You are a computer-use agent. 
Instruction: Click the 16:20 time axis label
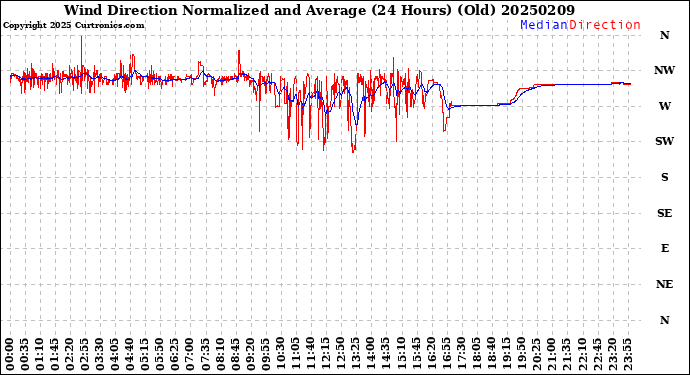coord(431,355)
